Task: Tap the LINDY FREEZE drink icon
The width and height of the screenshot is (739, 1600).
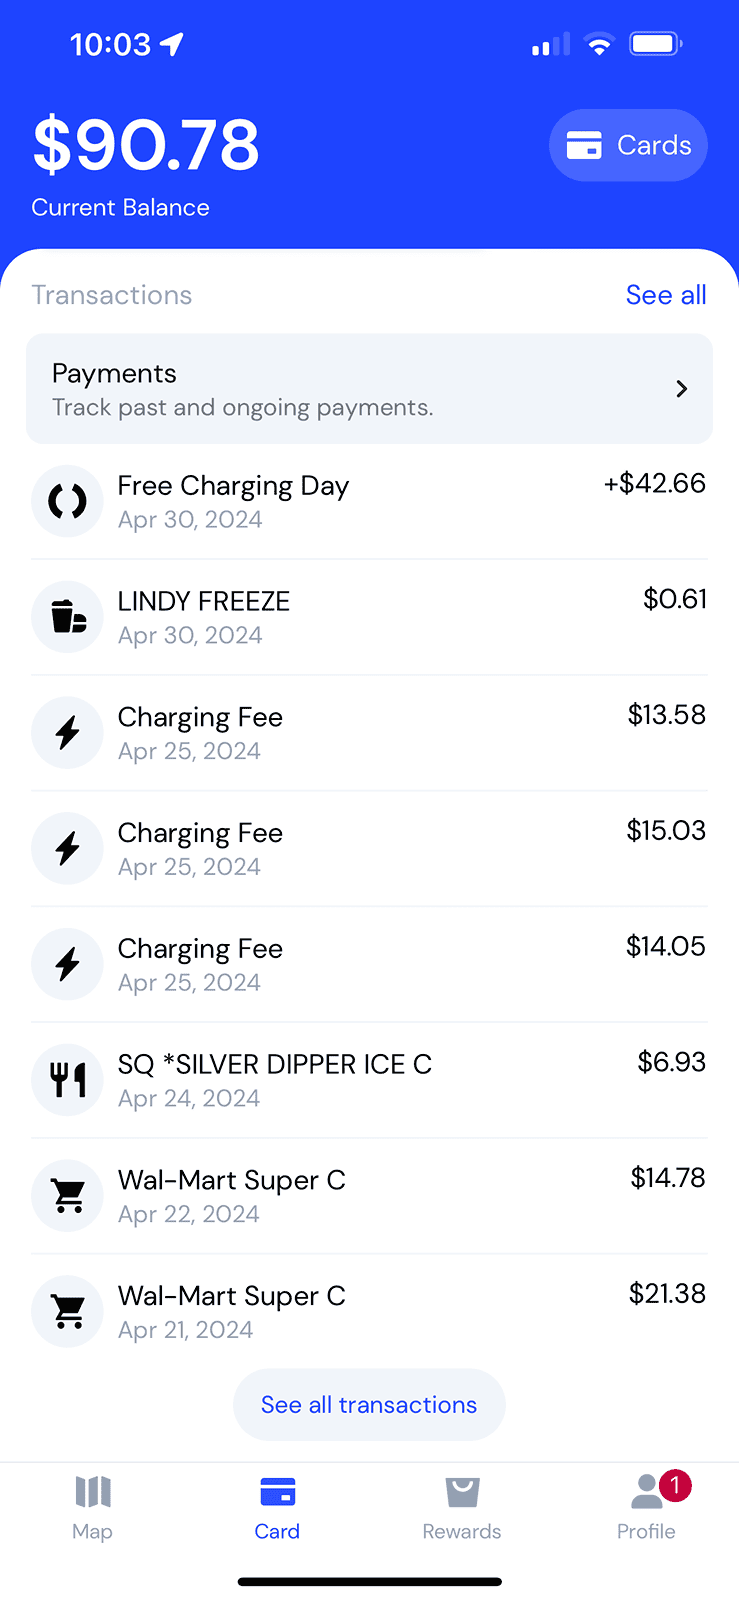Action: pyautogui.click(x=67, y=617)
